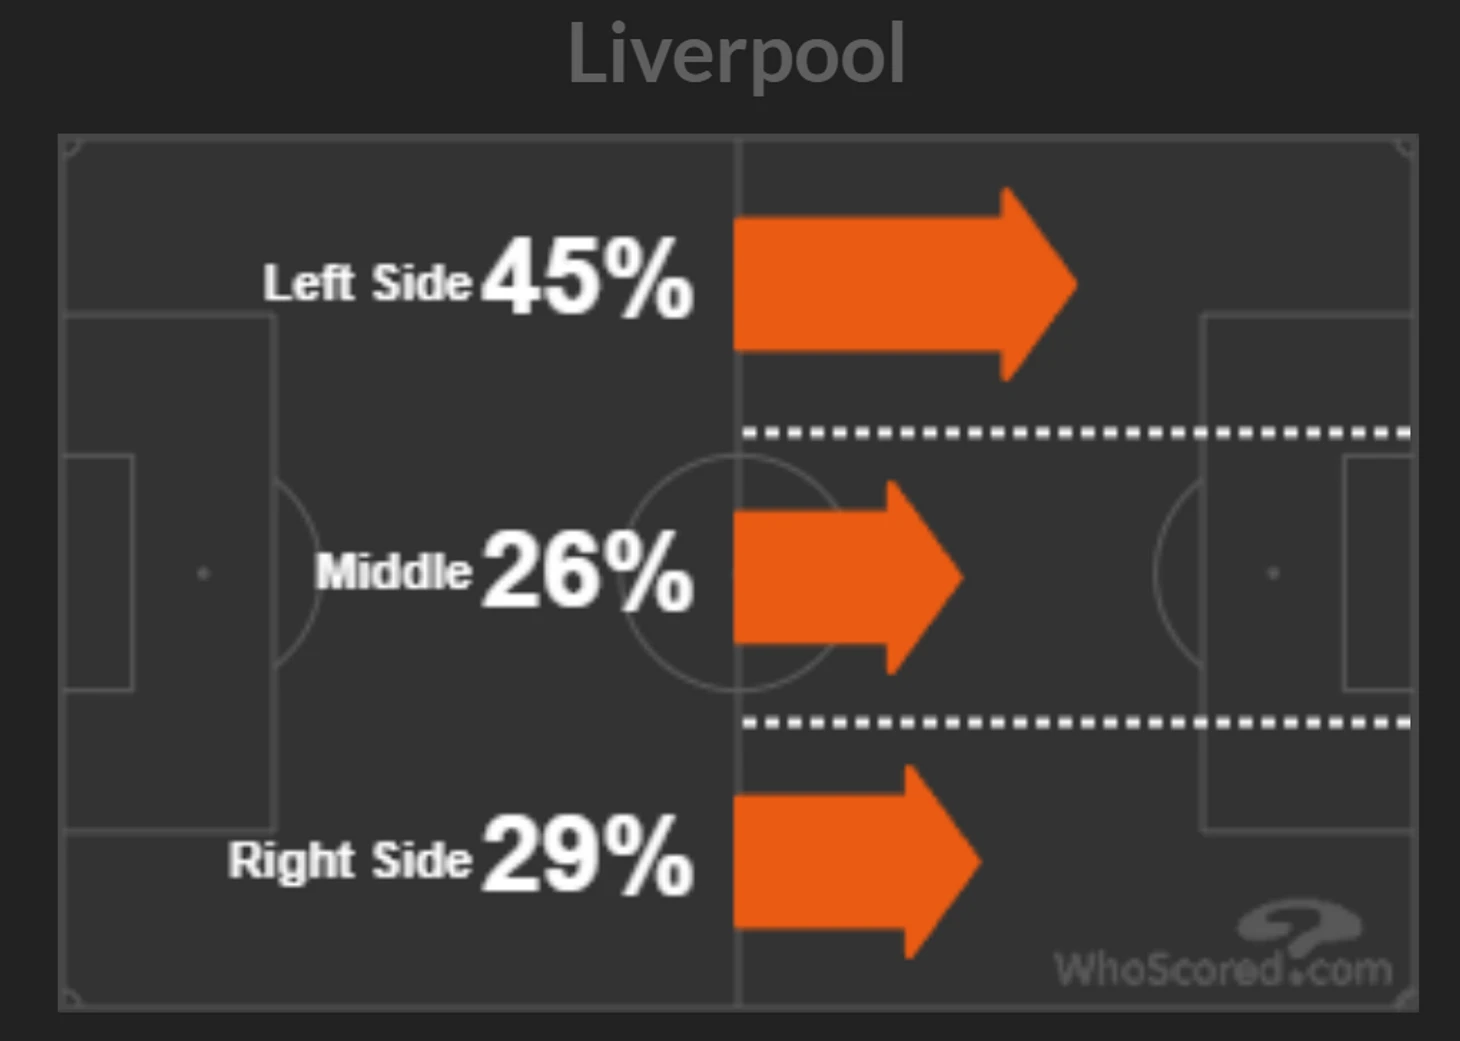Click the Right Side label
The width and height of the screenshot is (1460, 1041).
click(x=350, y=861)
